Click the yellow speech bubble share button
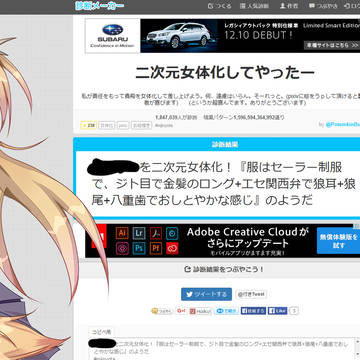The width and height of the screenshot is (360, 360). [162, 311]
